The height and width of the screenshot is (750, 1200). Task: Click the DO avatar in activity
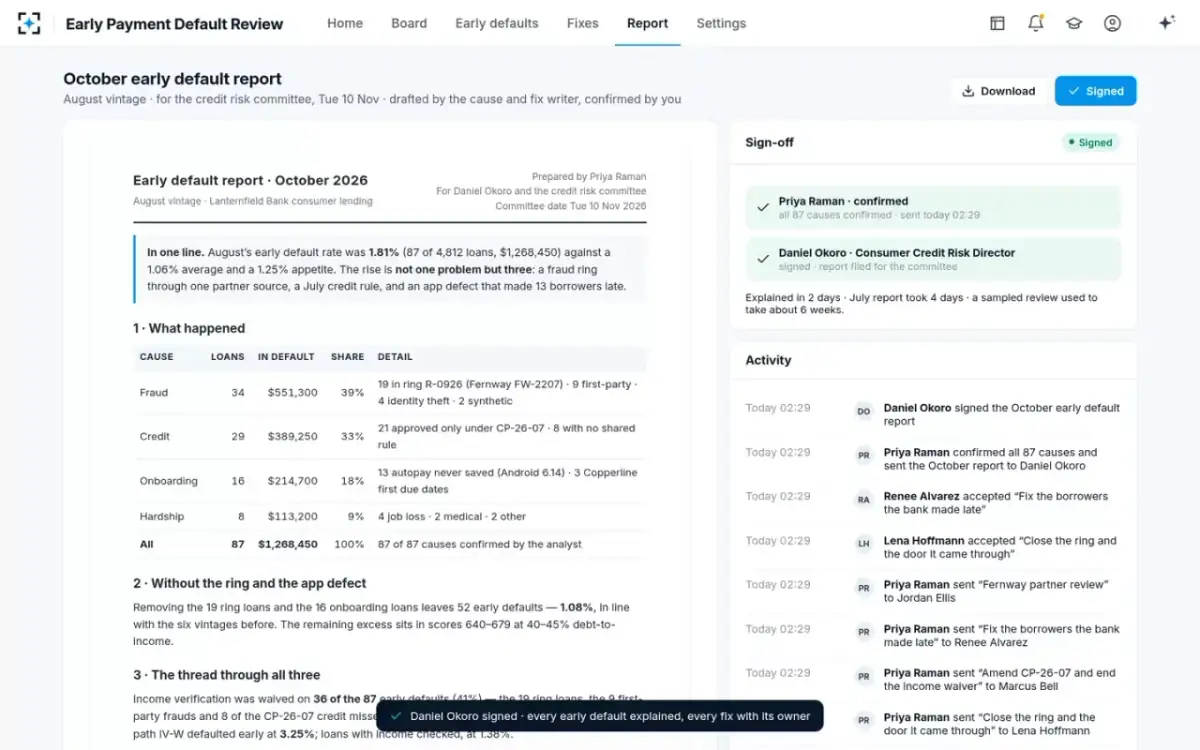tap(863, 410)
